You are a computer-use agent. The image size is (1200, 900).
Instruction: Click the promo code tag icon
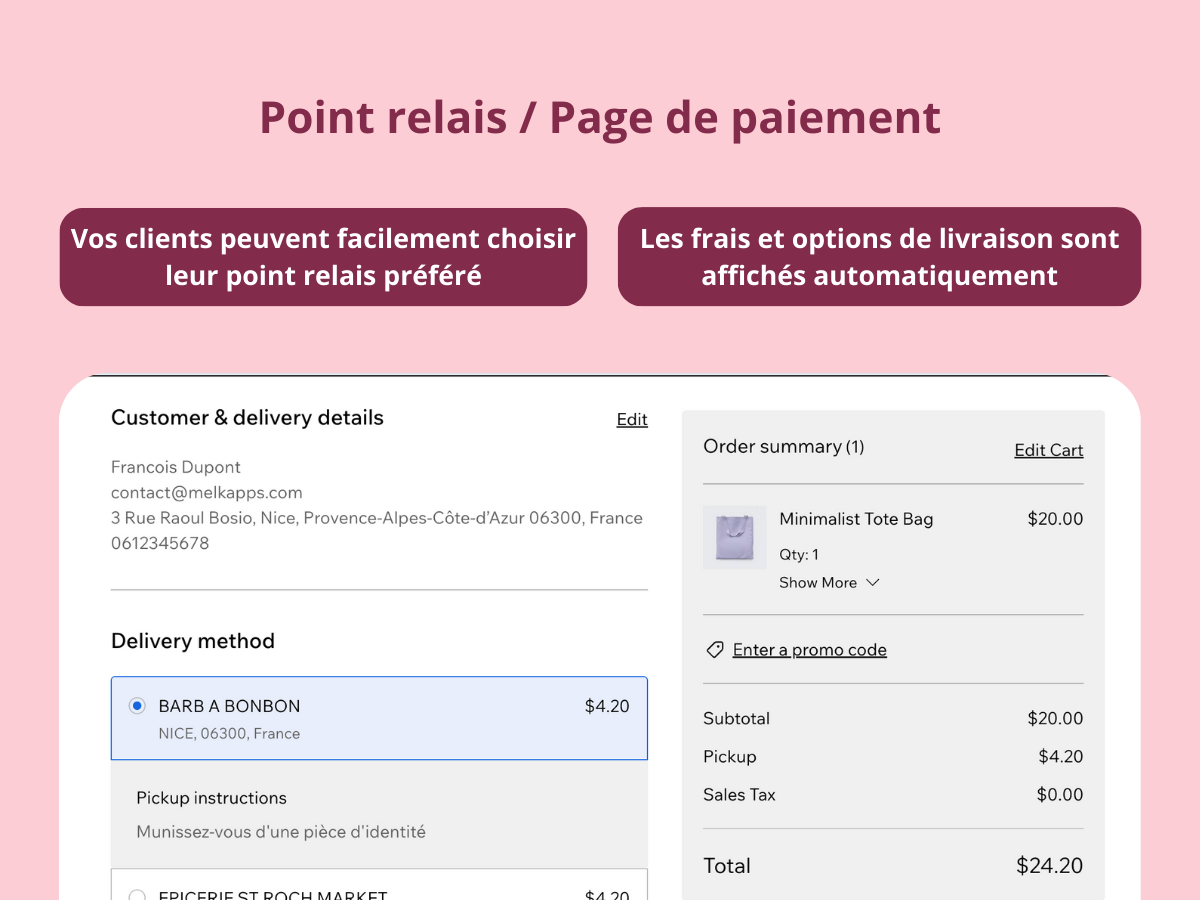(714, 650)
